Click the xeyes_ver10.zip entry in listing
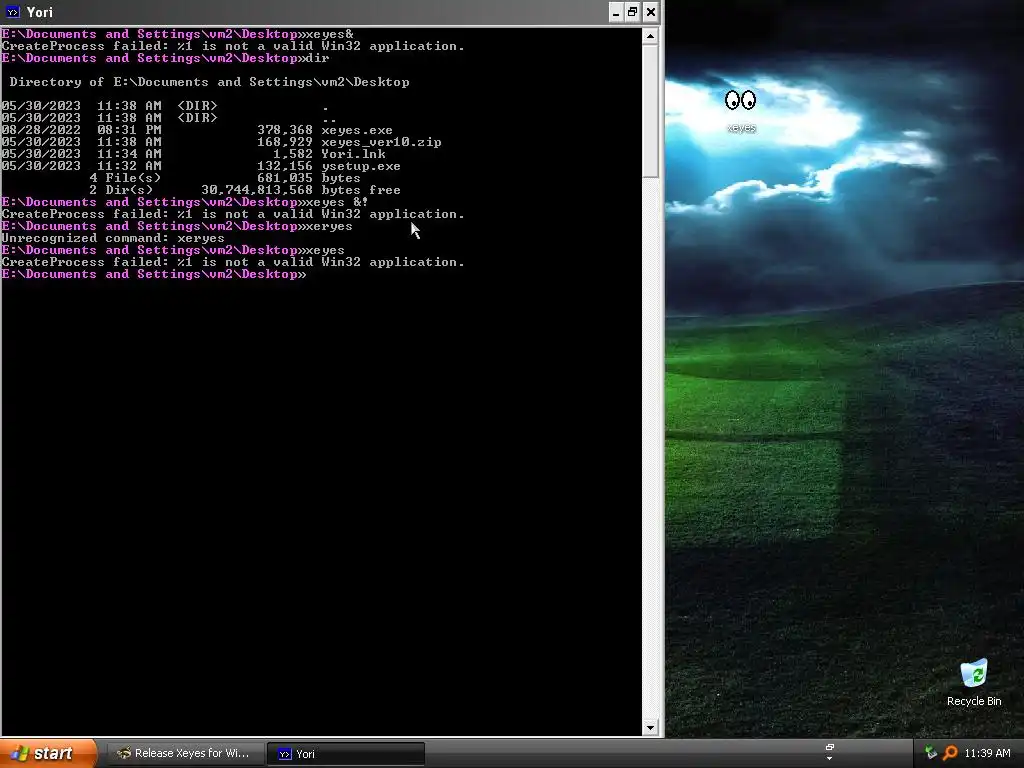The width and height of the screenshot is (1024, 768). [381, 142]
